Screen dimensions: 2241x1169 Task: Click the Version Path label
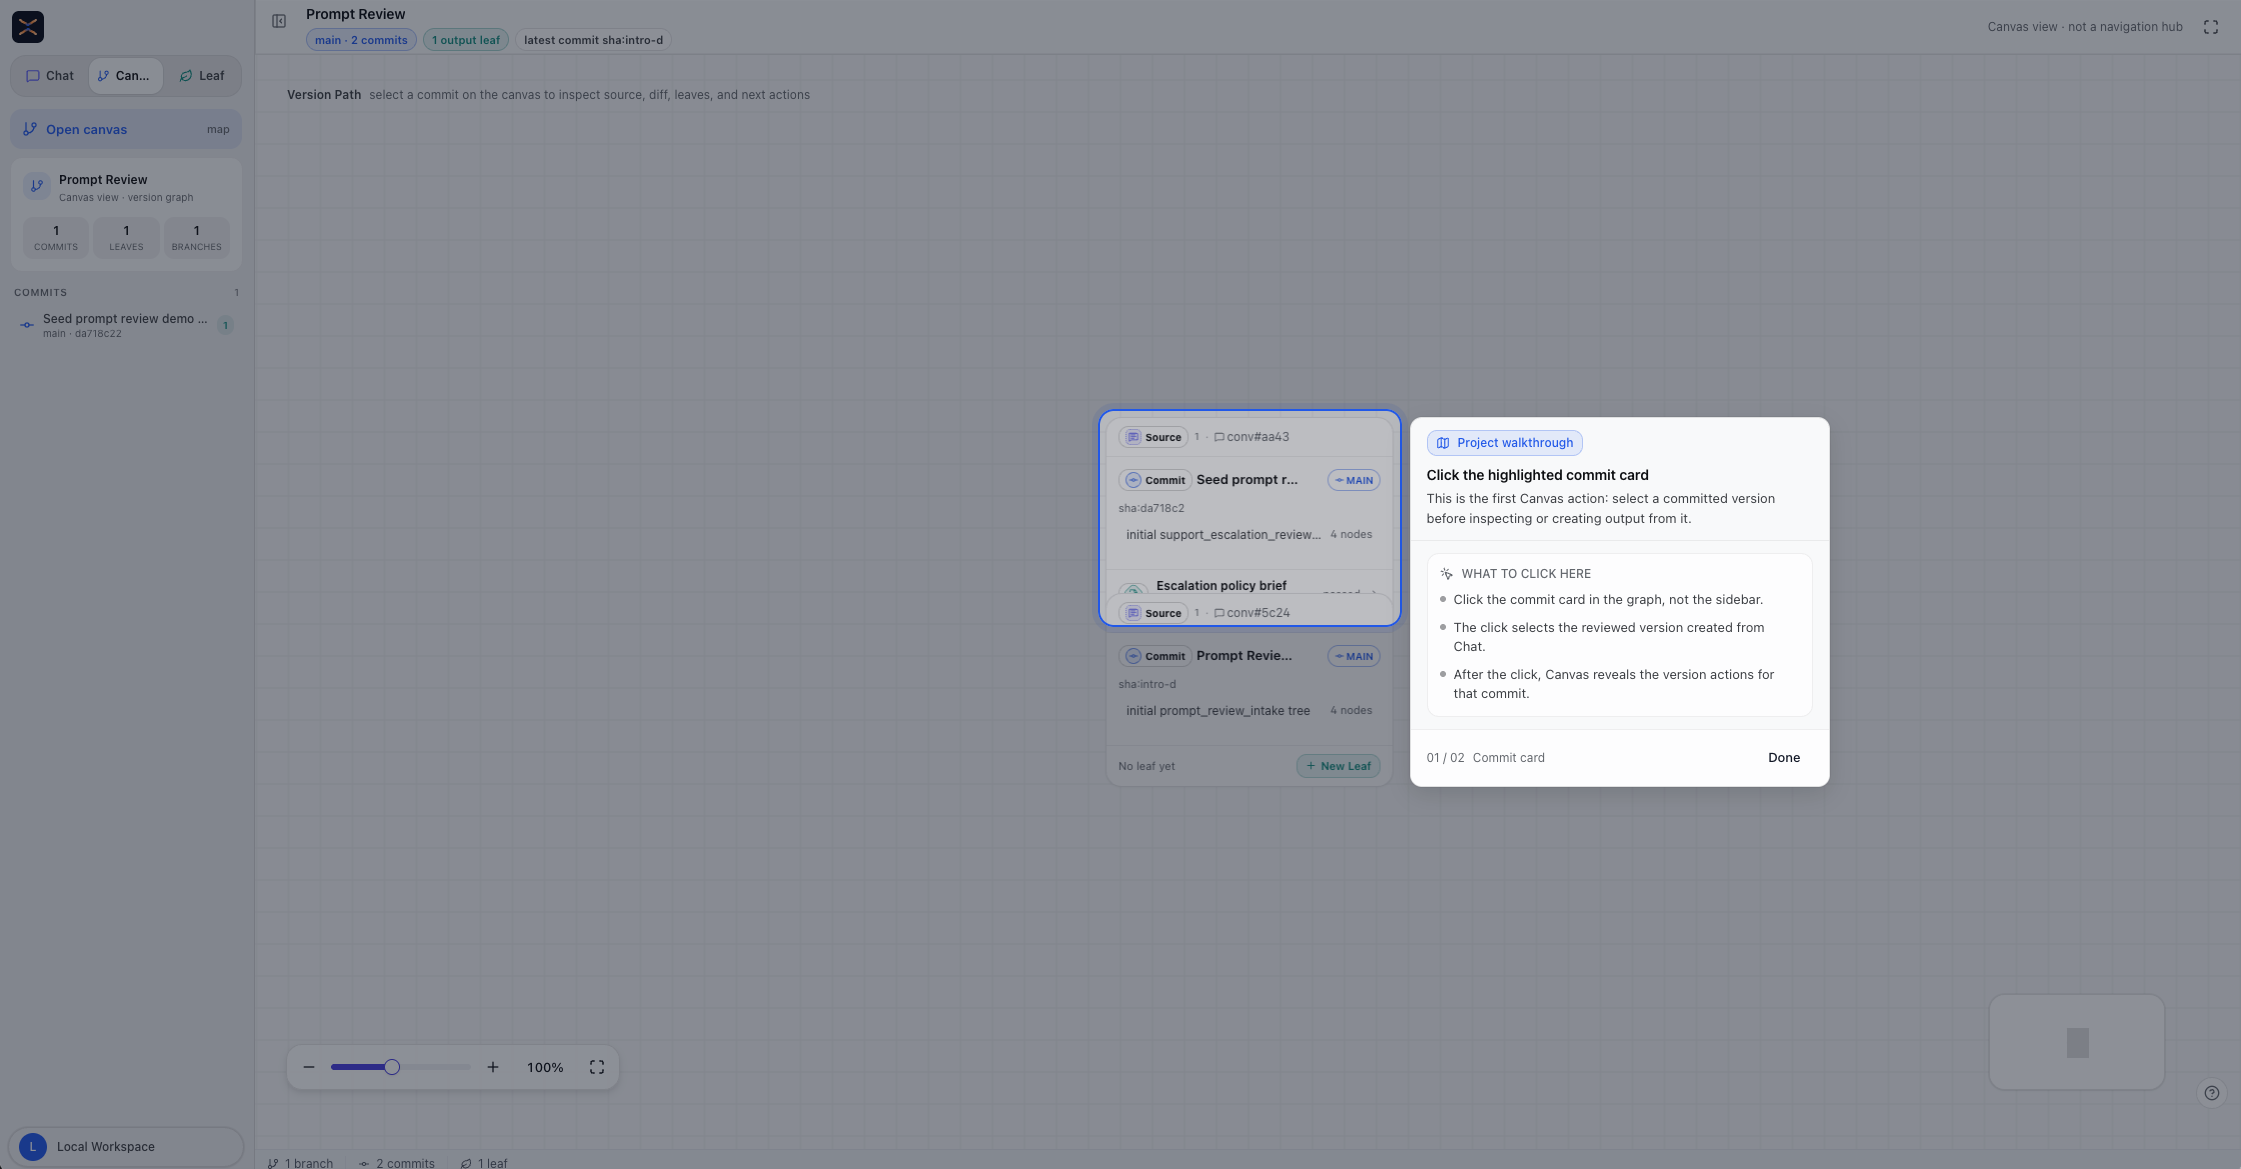324,95
